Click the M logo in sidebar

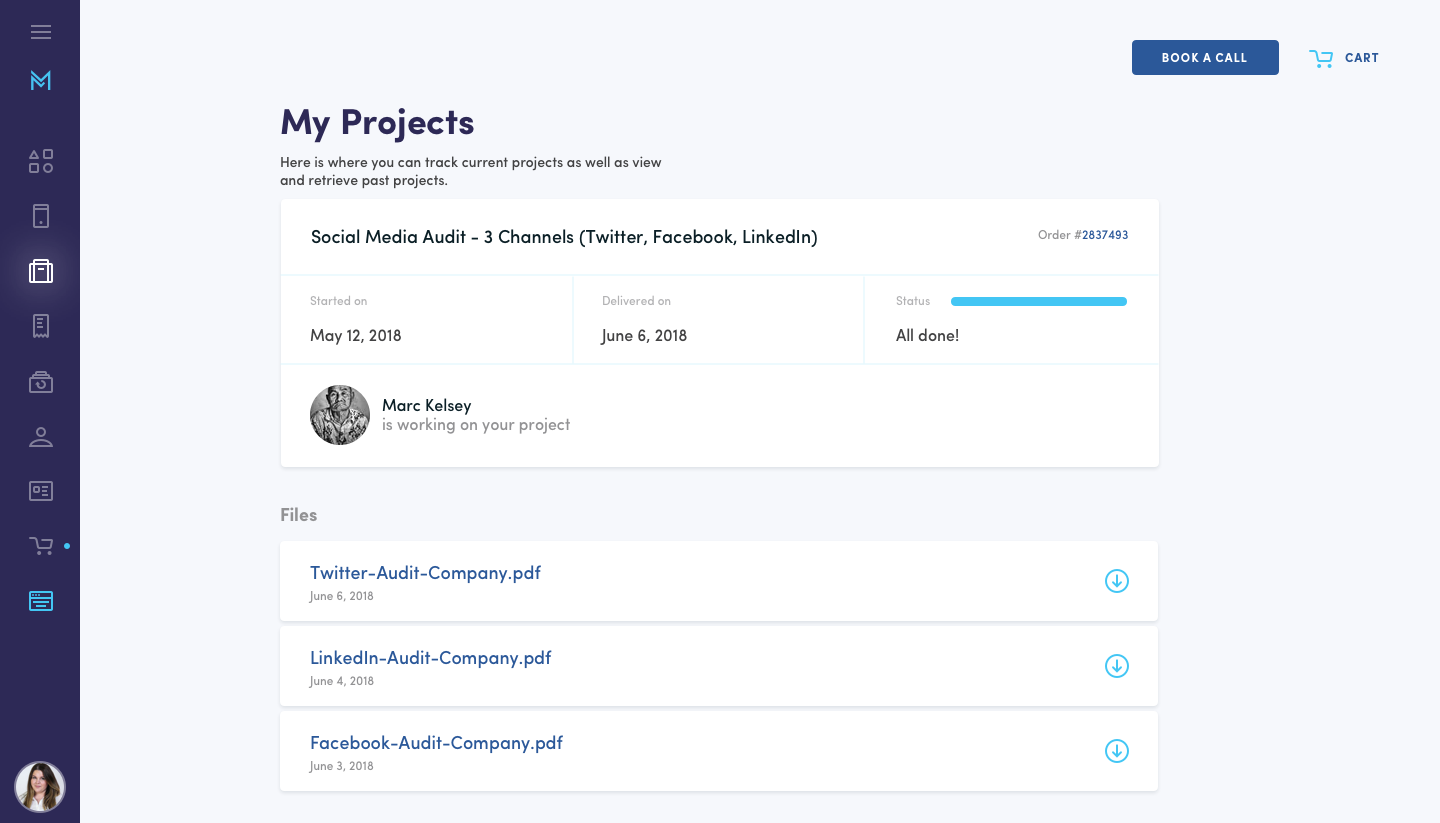click(41, 81)
